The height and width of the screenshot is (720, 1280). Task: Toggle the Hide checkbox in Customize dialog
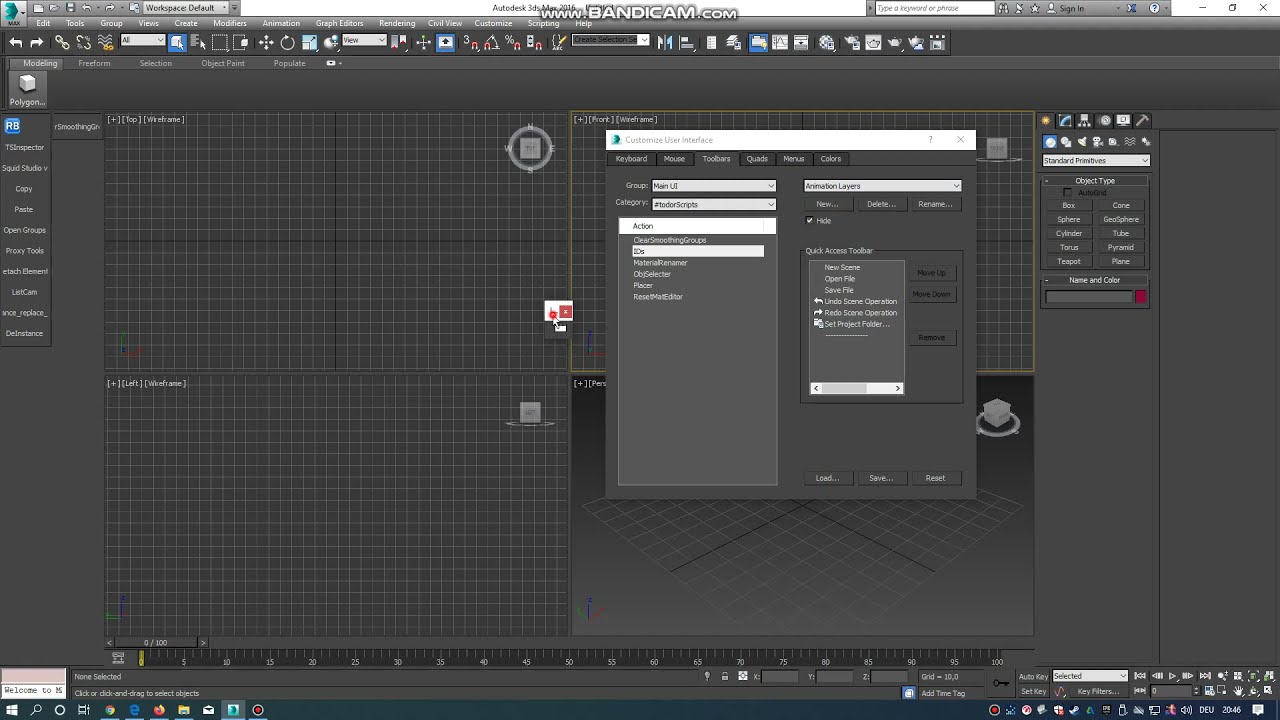(x=810, y=220)
